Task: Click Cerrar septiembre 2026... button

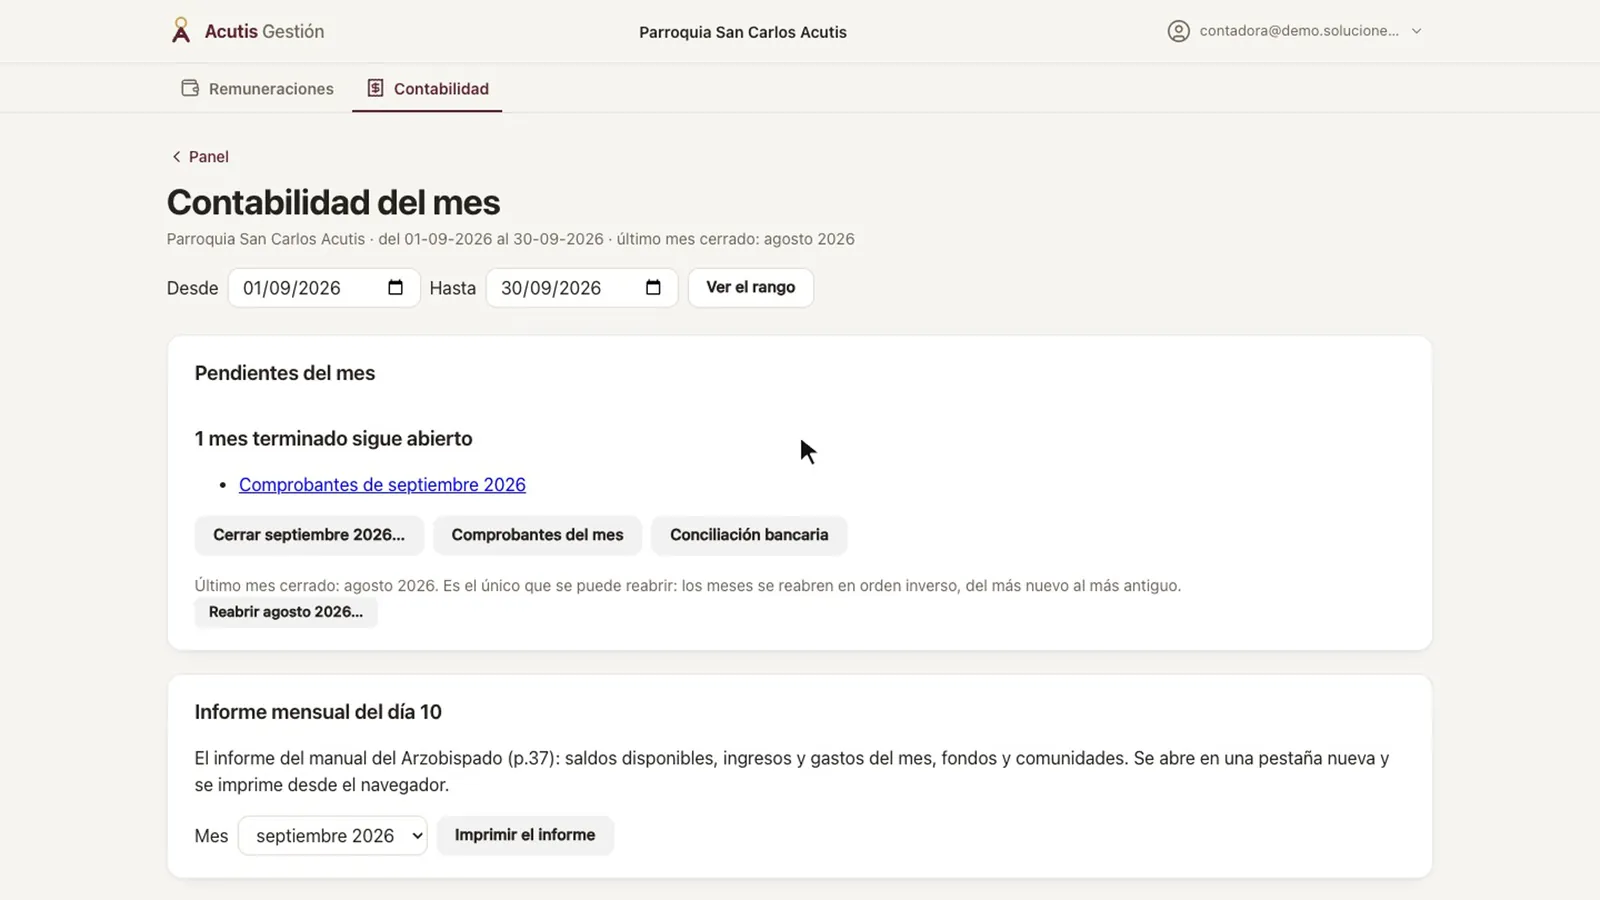Action: coord(309,535)
